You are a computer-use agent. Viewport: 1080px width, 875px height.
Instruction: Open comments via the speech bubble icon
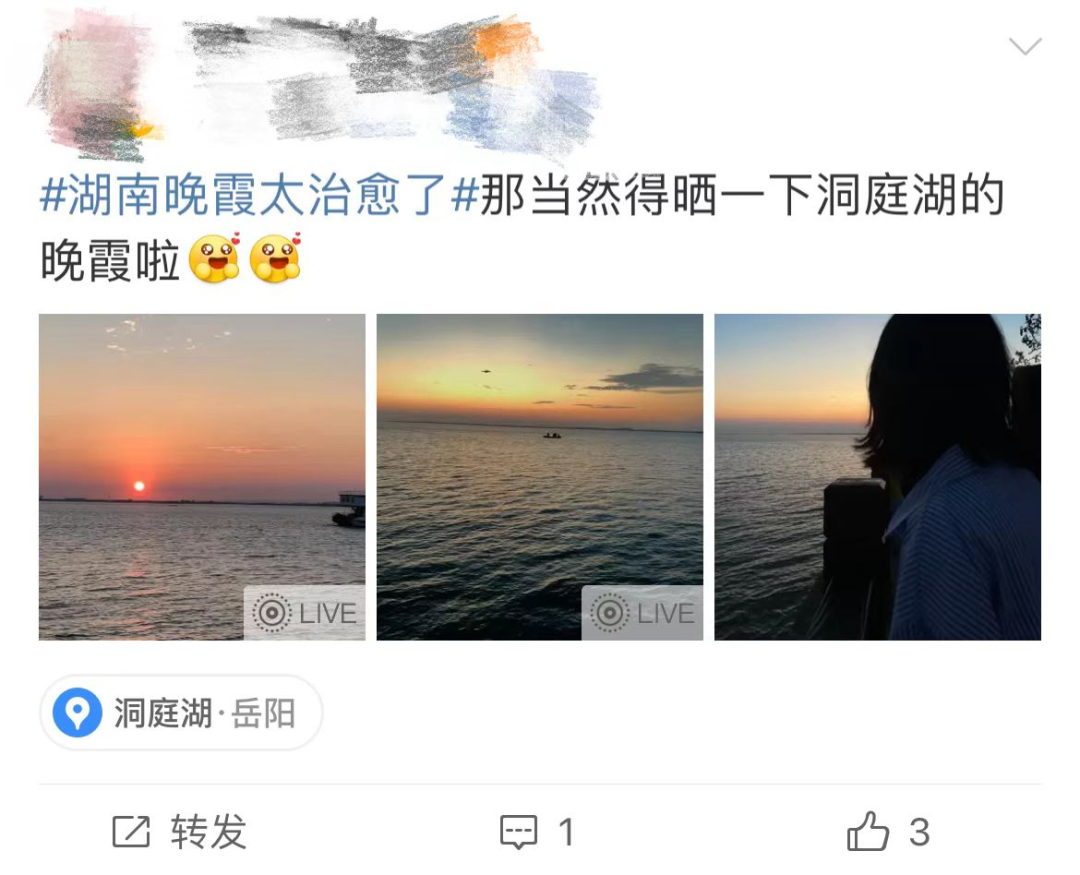pyautogui.click(x=518, y=832)
